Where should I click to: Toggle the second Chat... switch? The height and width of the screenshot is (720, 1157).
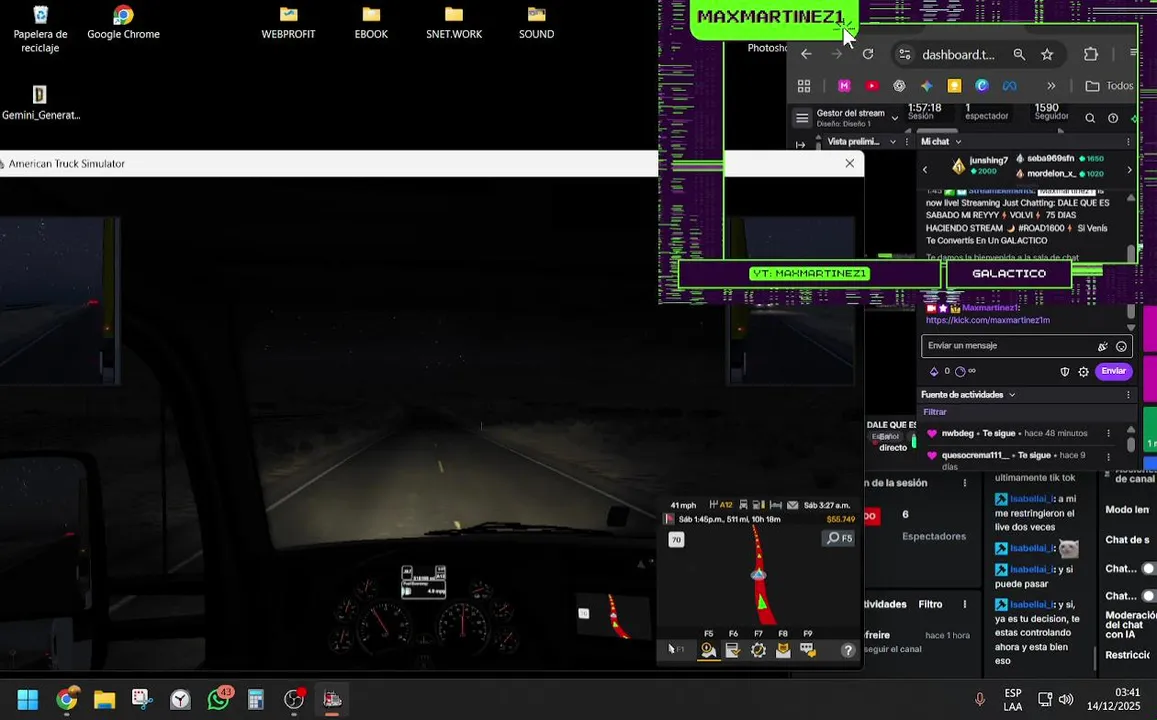coord(1148,596)
